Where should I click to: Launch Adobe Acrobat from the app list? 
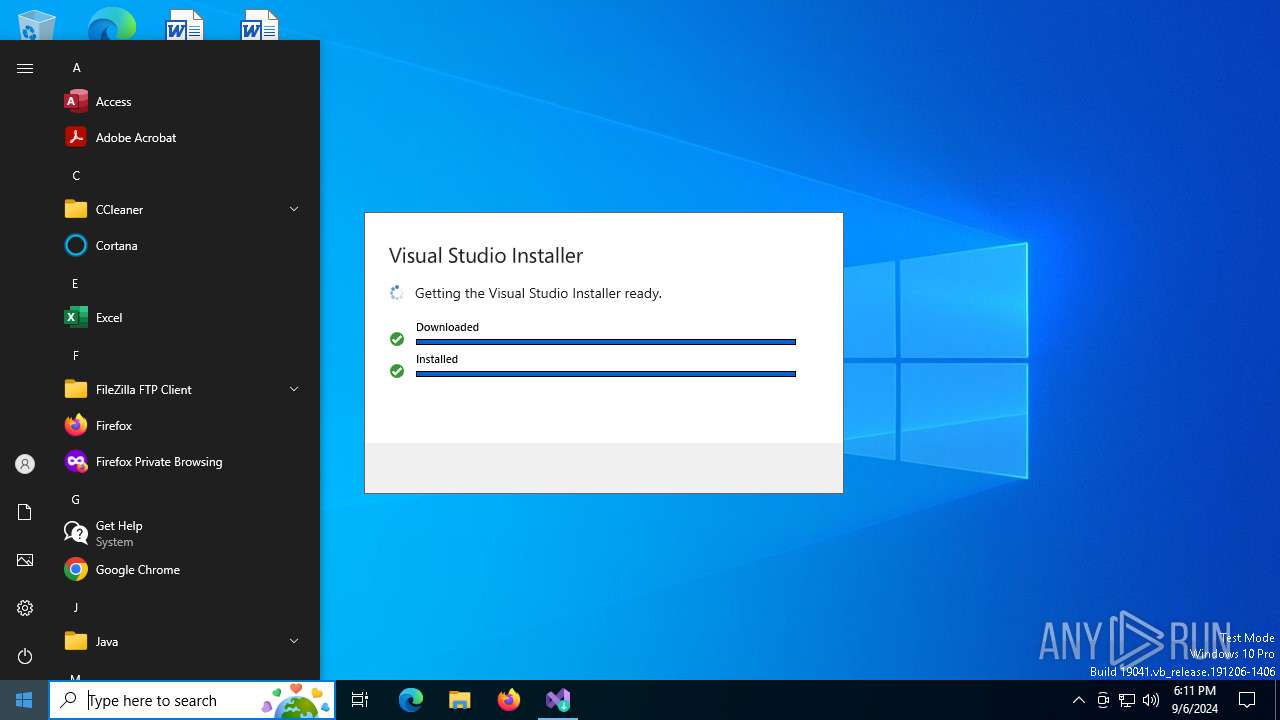[x=184, y=137]
